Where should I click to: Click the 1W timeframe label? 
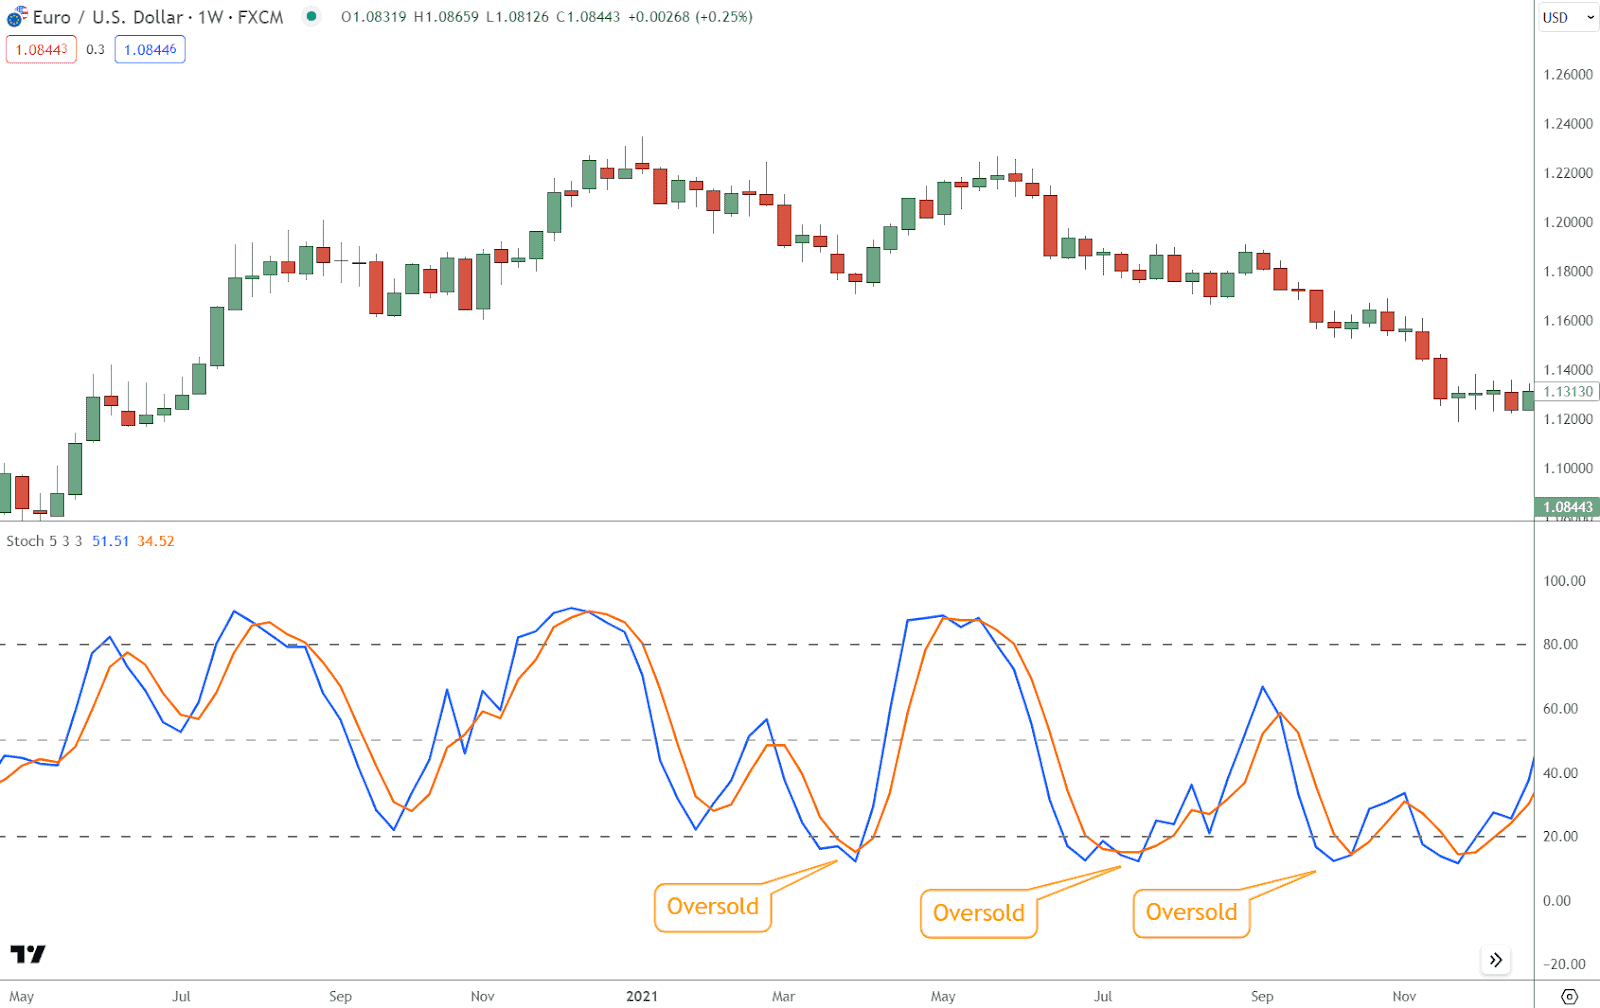[x=211, y=17]
